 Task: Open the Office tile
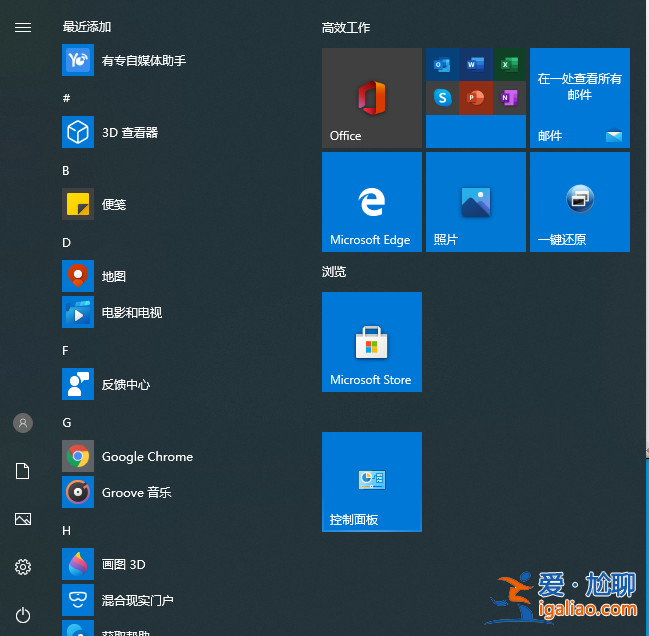pyautogui.click(x=372, y=98)
